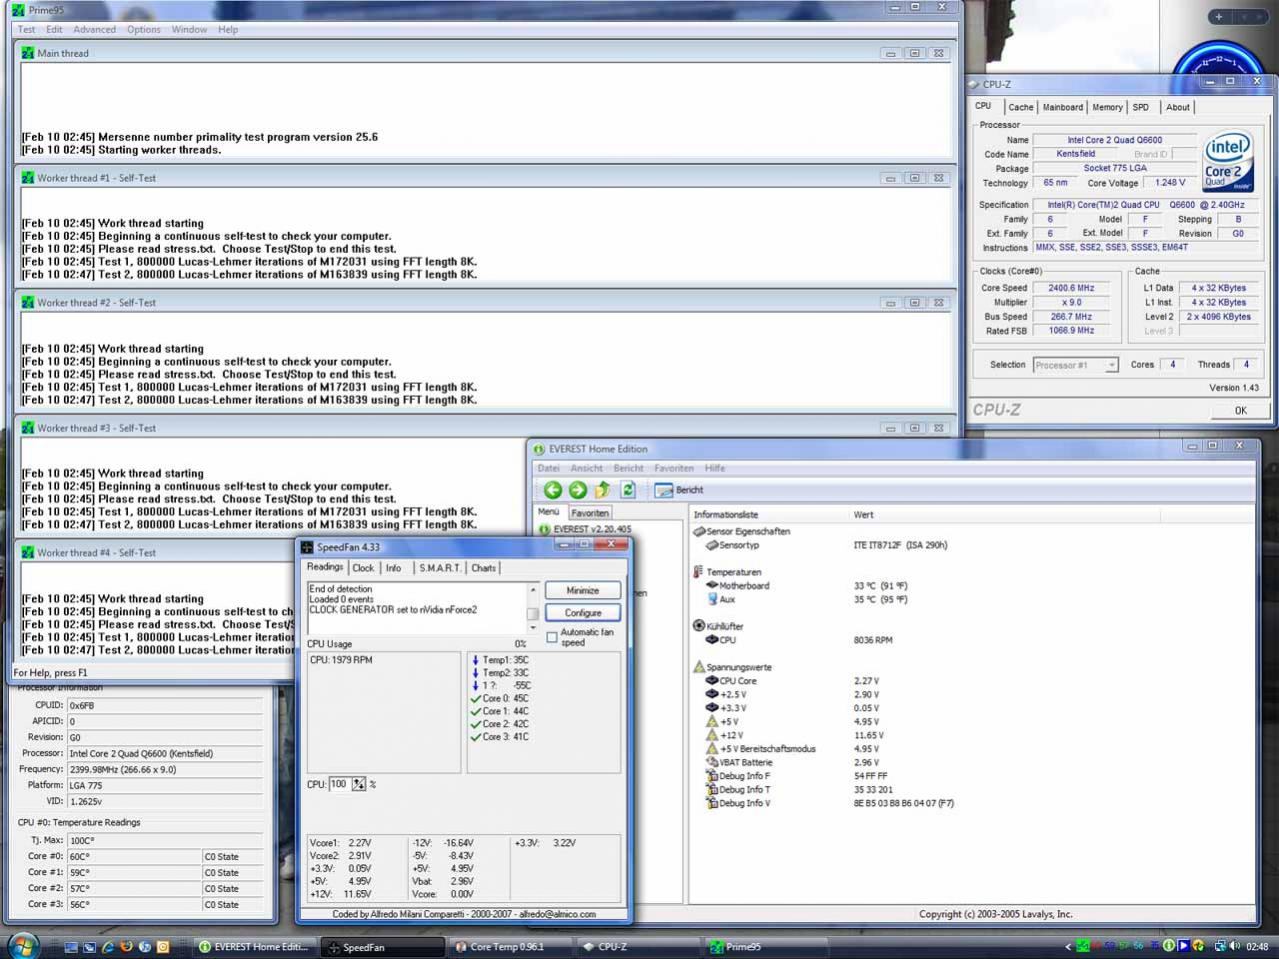Open the EVEREST Datei menu

coord(549,468)
